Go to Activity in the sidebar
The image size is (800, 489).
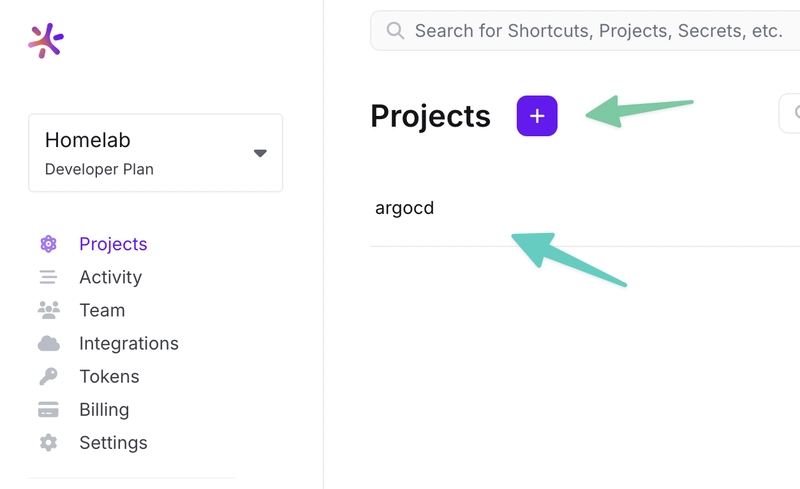coord(111,277)
